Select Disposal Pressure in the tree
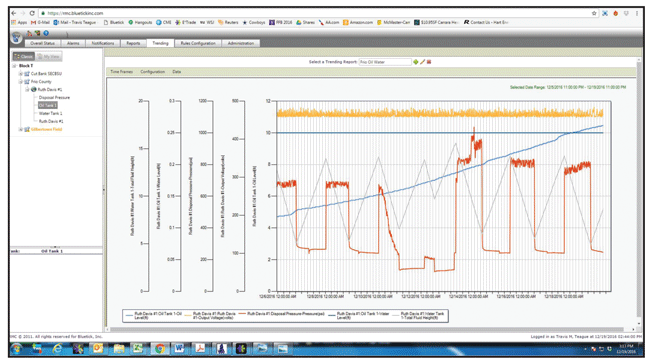Screen dimensions: 650x361 (54, 97)
